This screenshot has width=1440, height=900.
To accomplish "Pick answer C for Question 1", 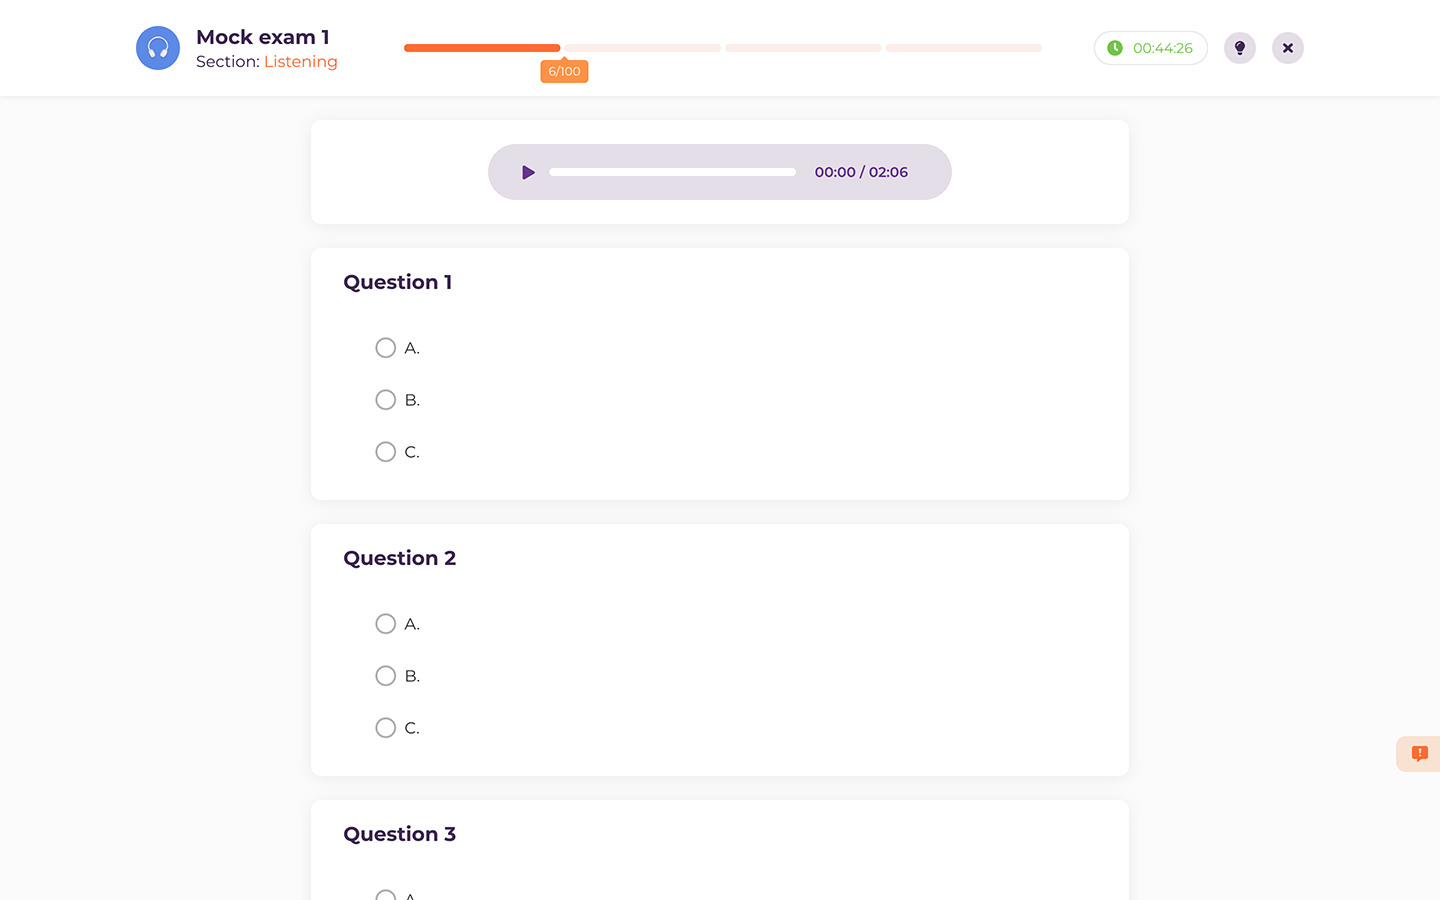I will coord(385,451).
